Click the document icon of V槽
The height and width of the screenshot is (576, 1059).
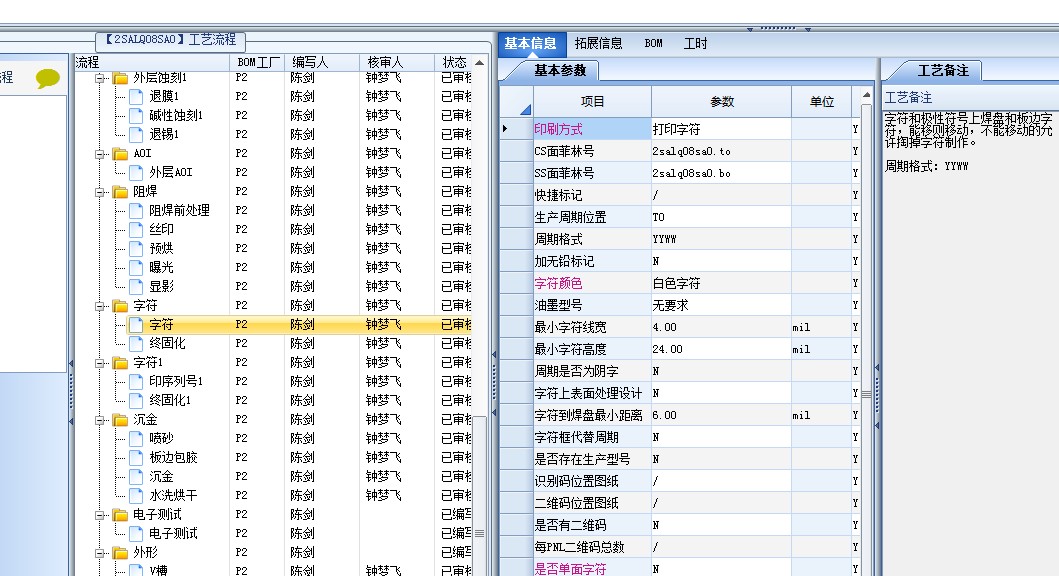pos(136,571)
